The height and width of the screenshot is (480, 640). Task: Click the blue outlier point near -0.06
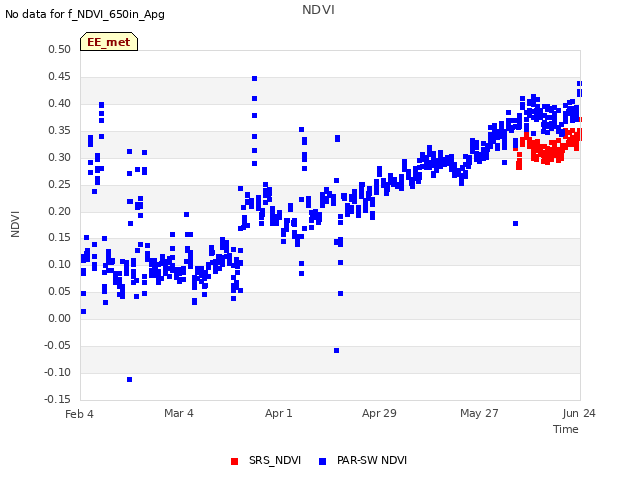click(x=336, y=351)
